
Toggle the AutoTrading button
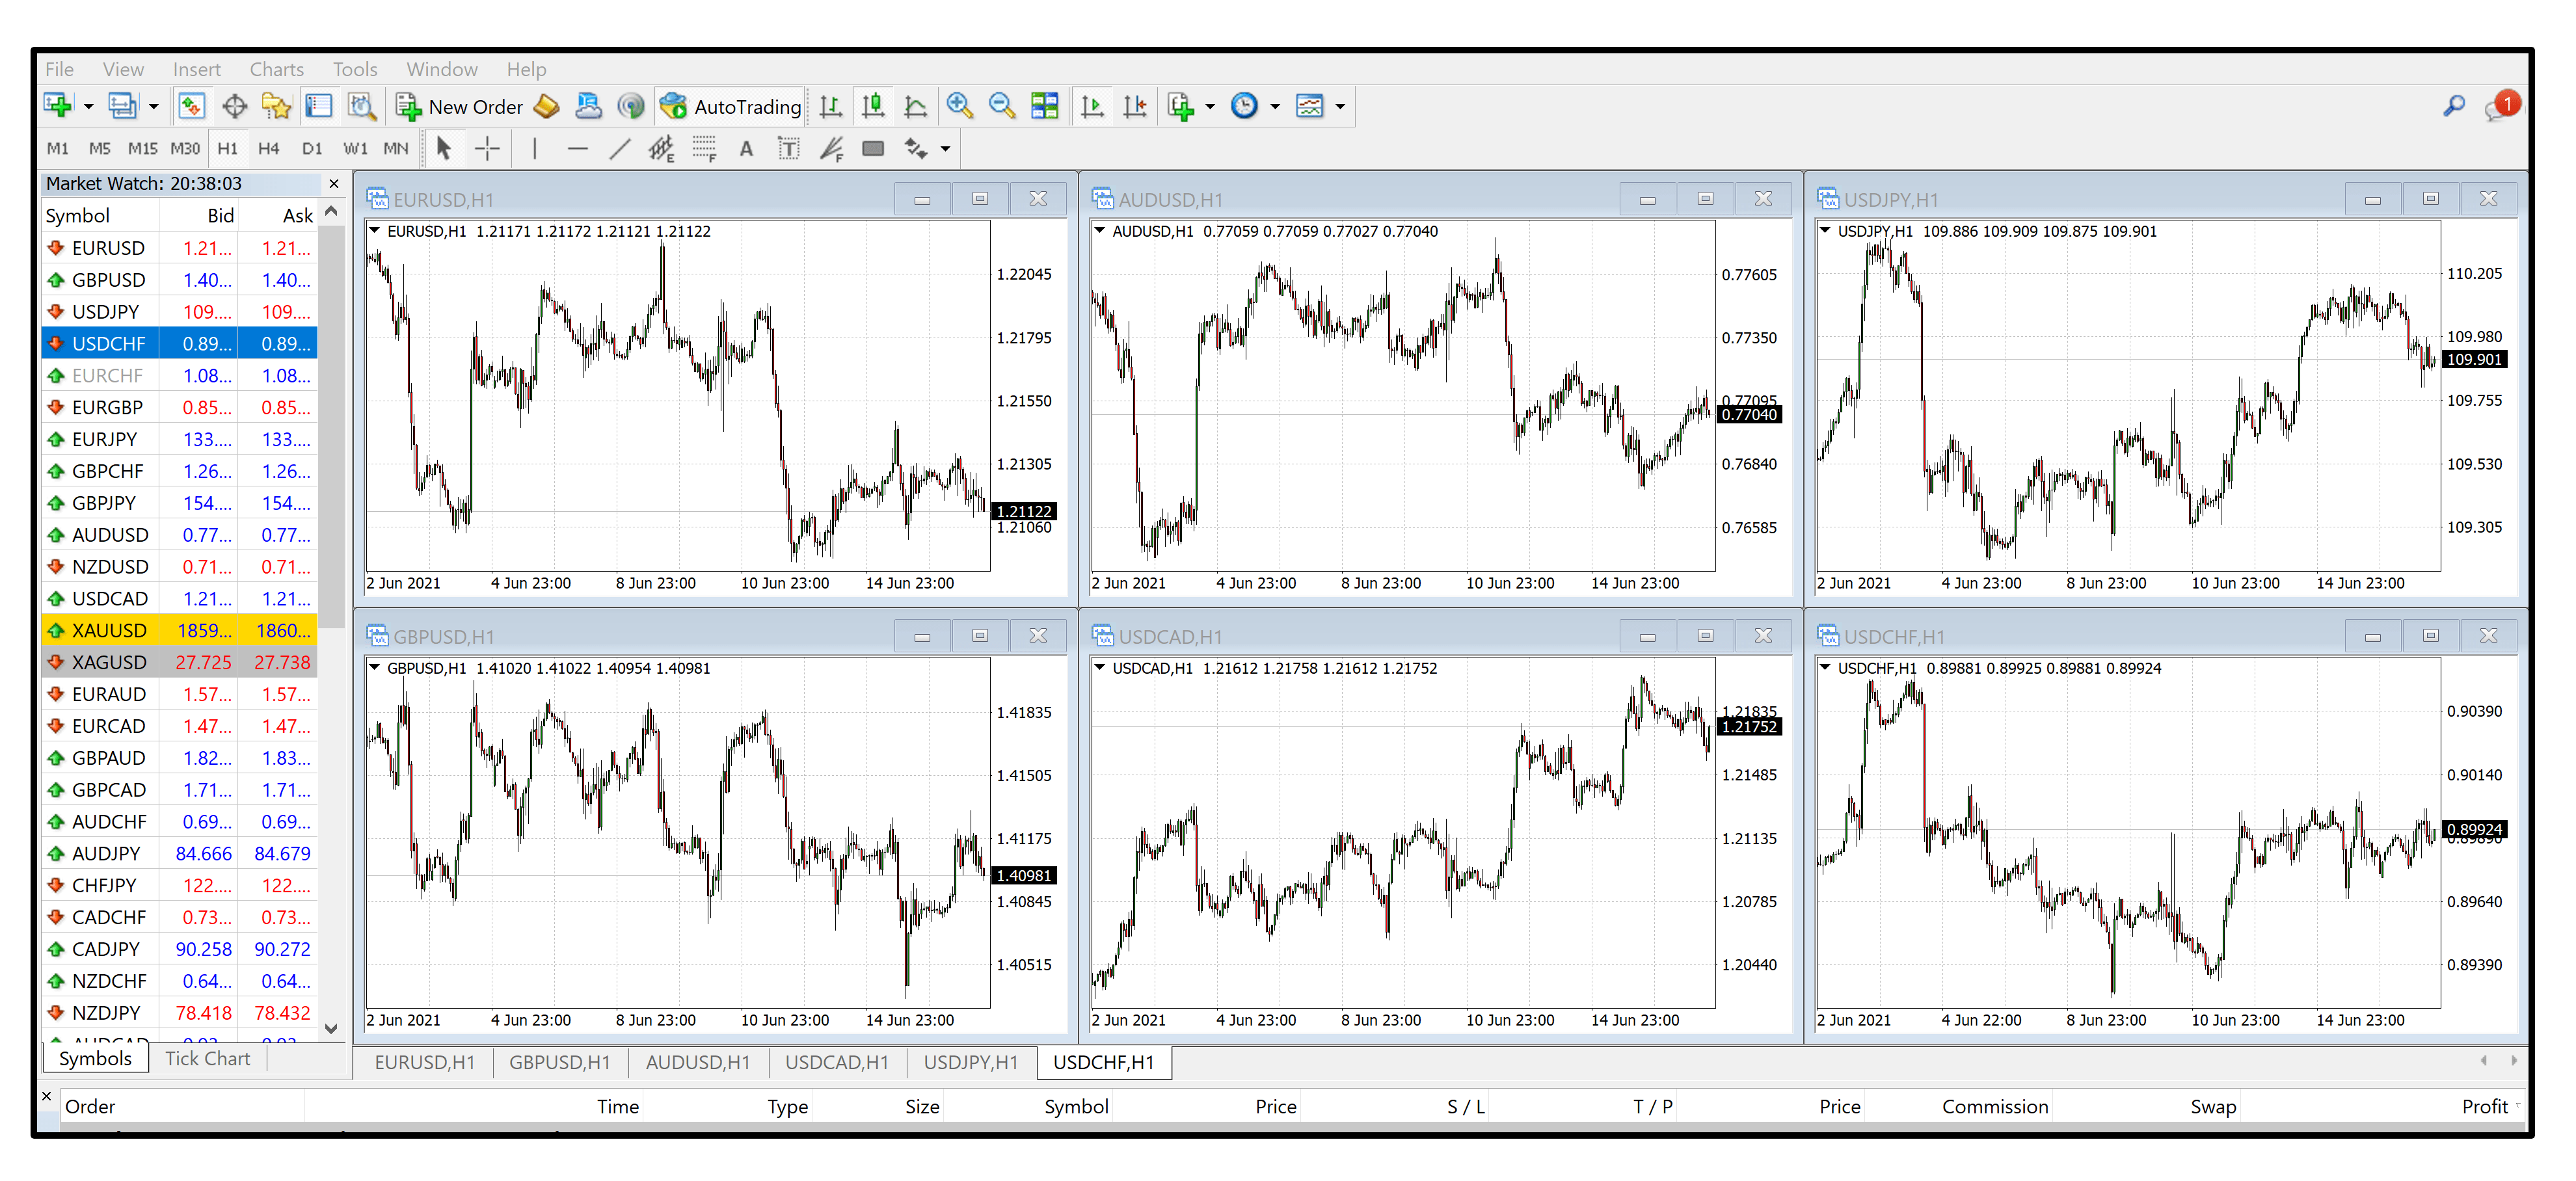click(x=731, y=106)
